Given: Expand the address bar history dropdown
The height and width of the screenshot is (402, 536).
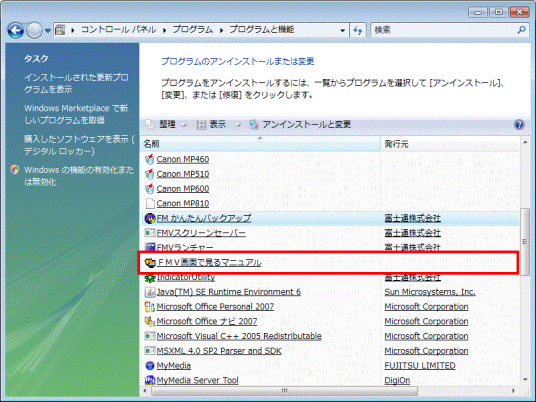Looking at the screenshot, I should pyautogui.click(x=342, y=30).
